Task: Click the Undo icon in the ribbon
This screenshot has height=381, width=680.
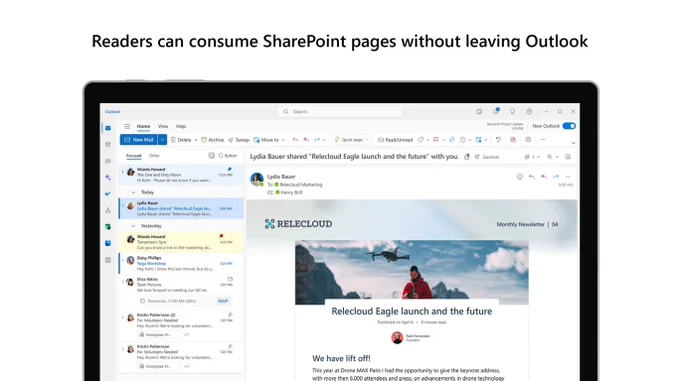Action: (498, 140)
